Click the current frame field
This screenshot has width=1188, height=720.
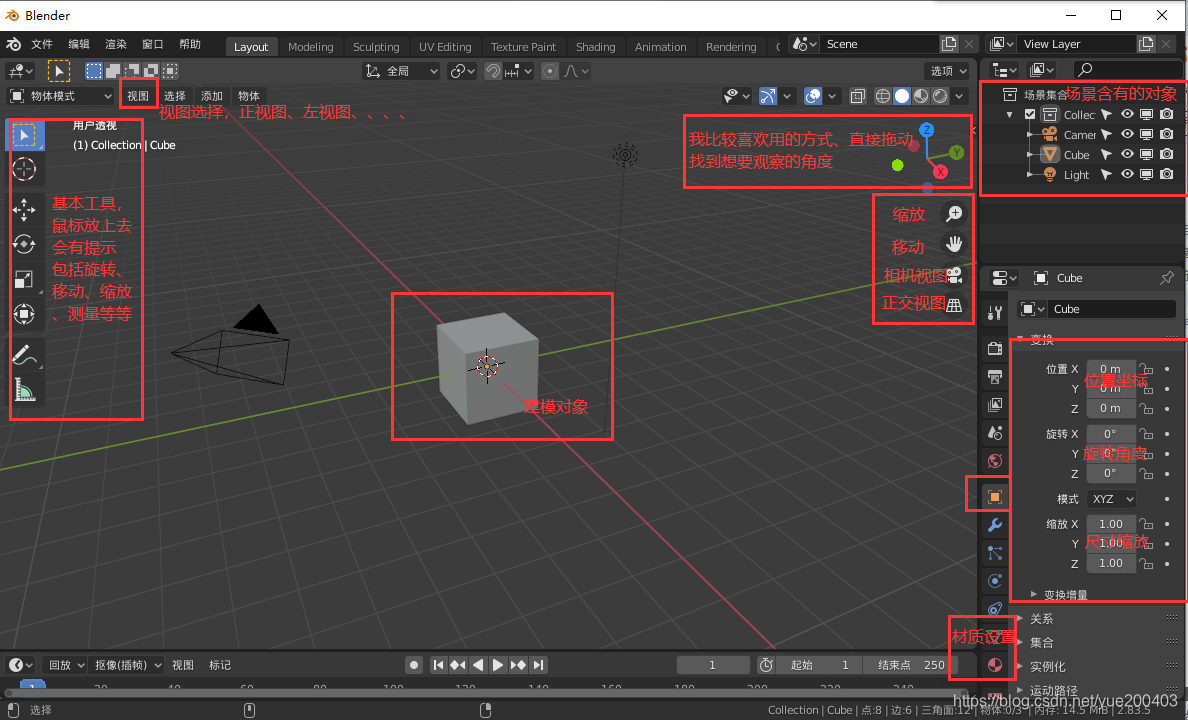click(x=712, y=665)
